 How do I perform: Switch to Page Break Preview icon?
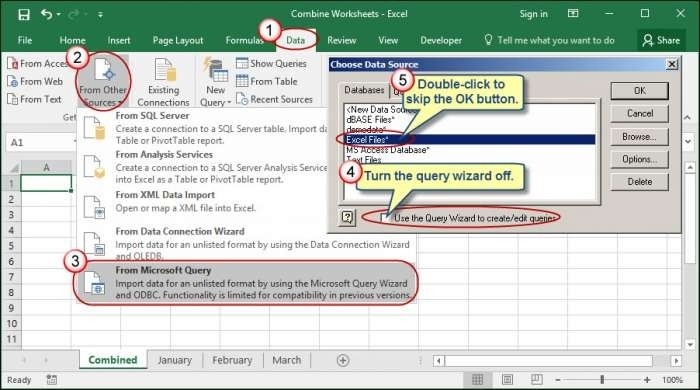click(x=537, y=380)
